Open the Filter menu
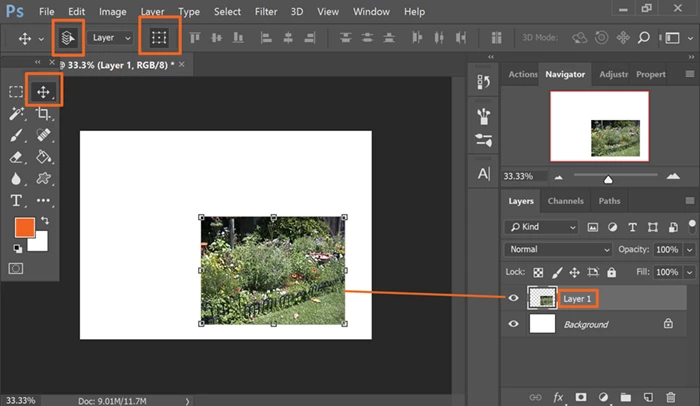This screenshot has width=700, height=406. (266, 12)
